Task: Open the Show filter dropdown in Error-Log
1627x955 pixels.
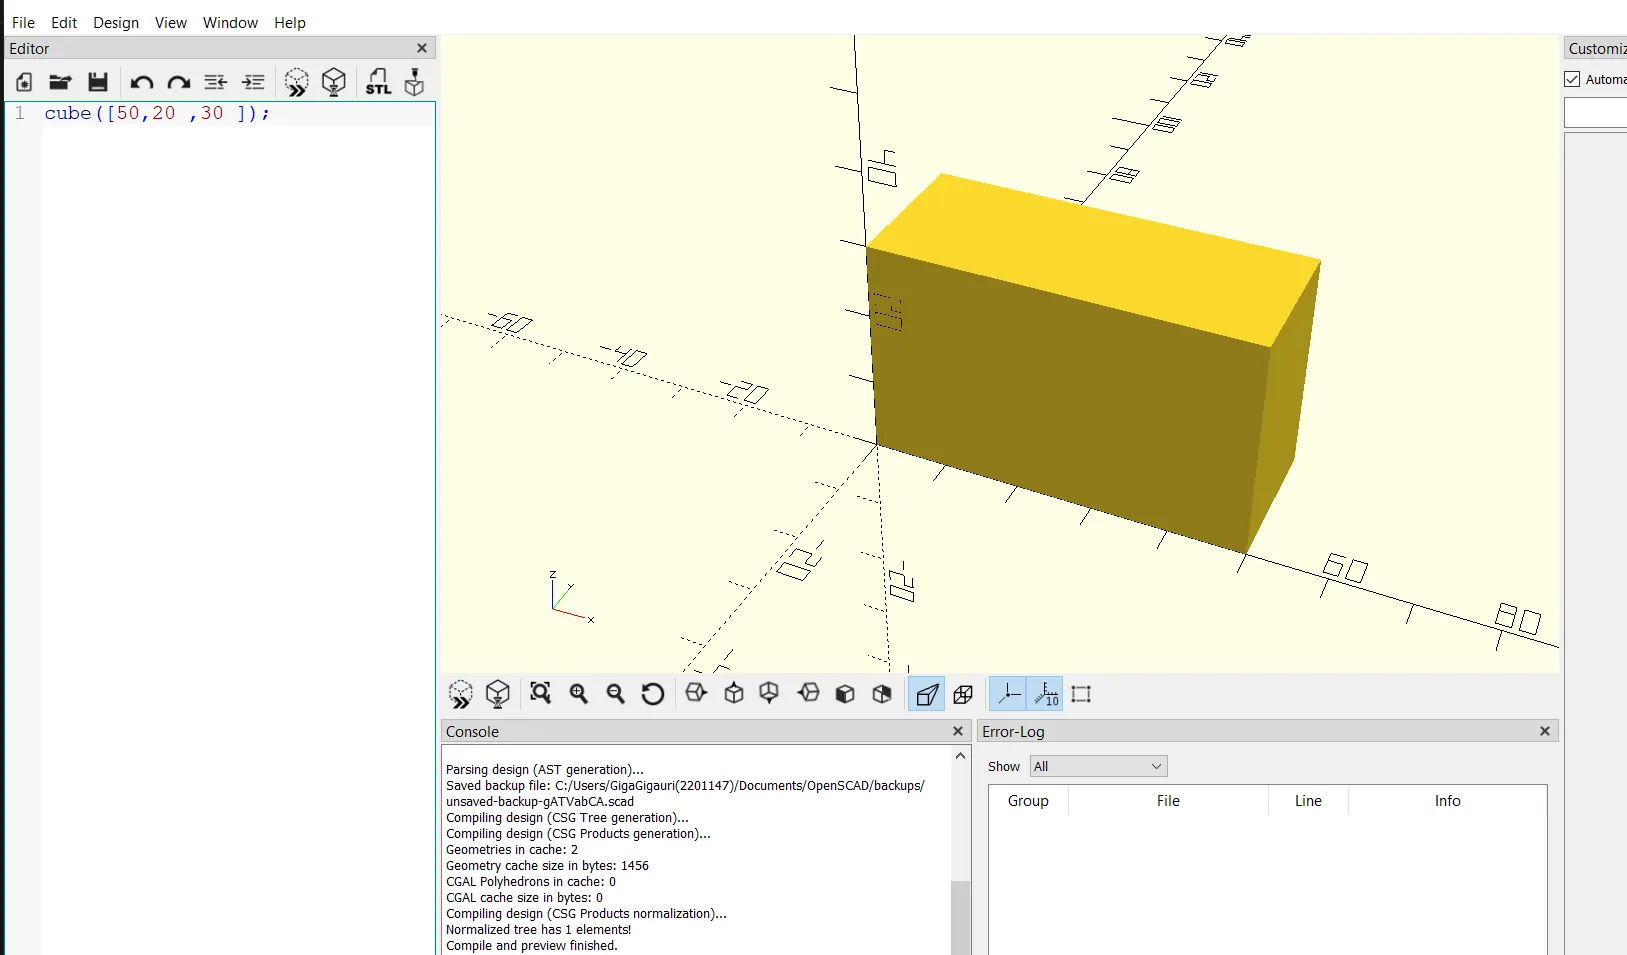Action: pos(1098,767)
